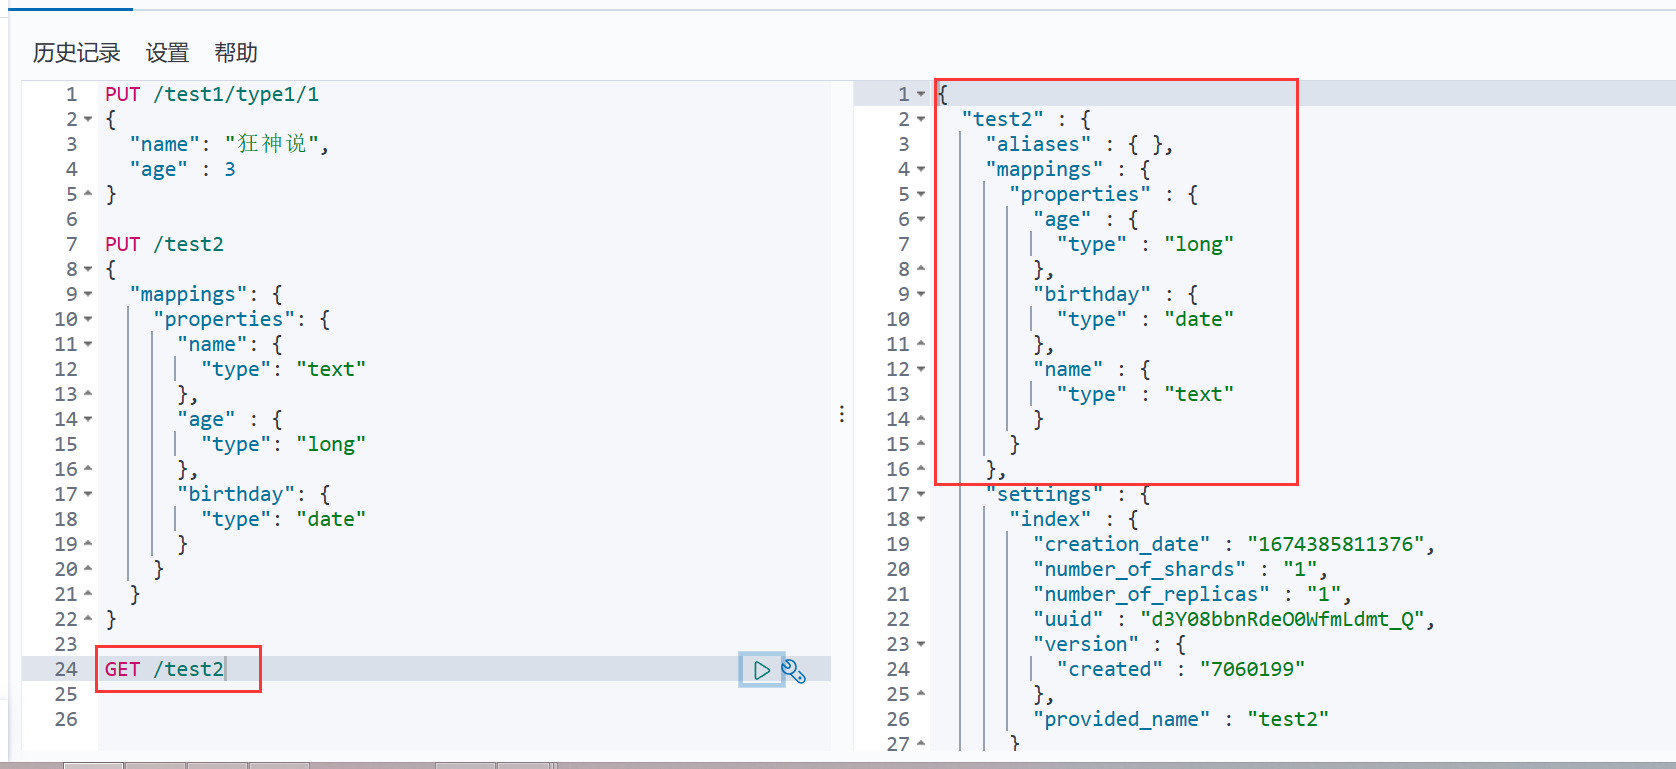The width and height of the screenshot is (1676, 769).
Task: Click the GET /test2 request line
Action: click(164, 669)
